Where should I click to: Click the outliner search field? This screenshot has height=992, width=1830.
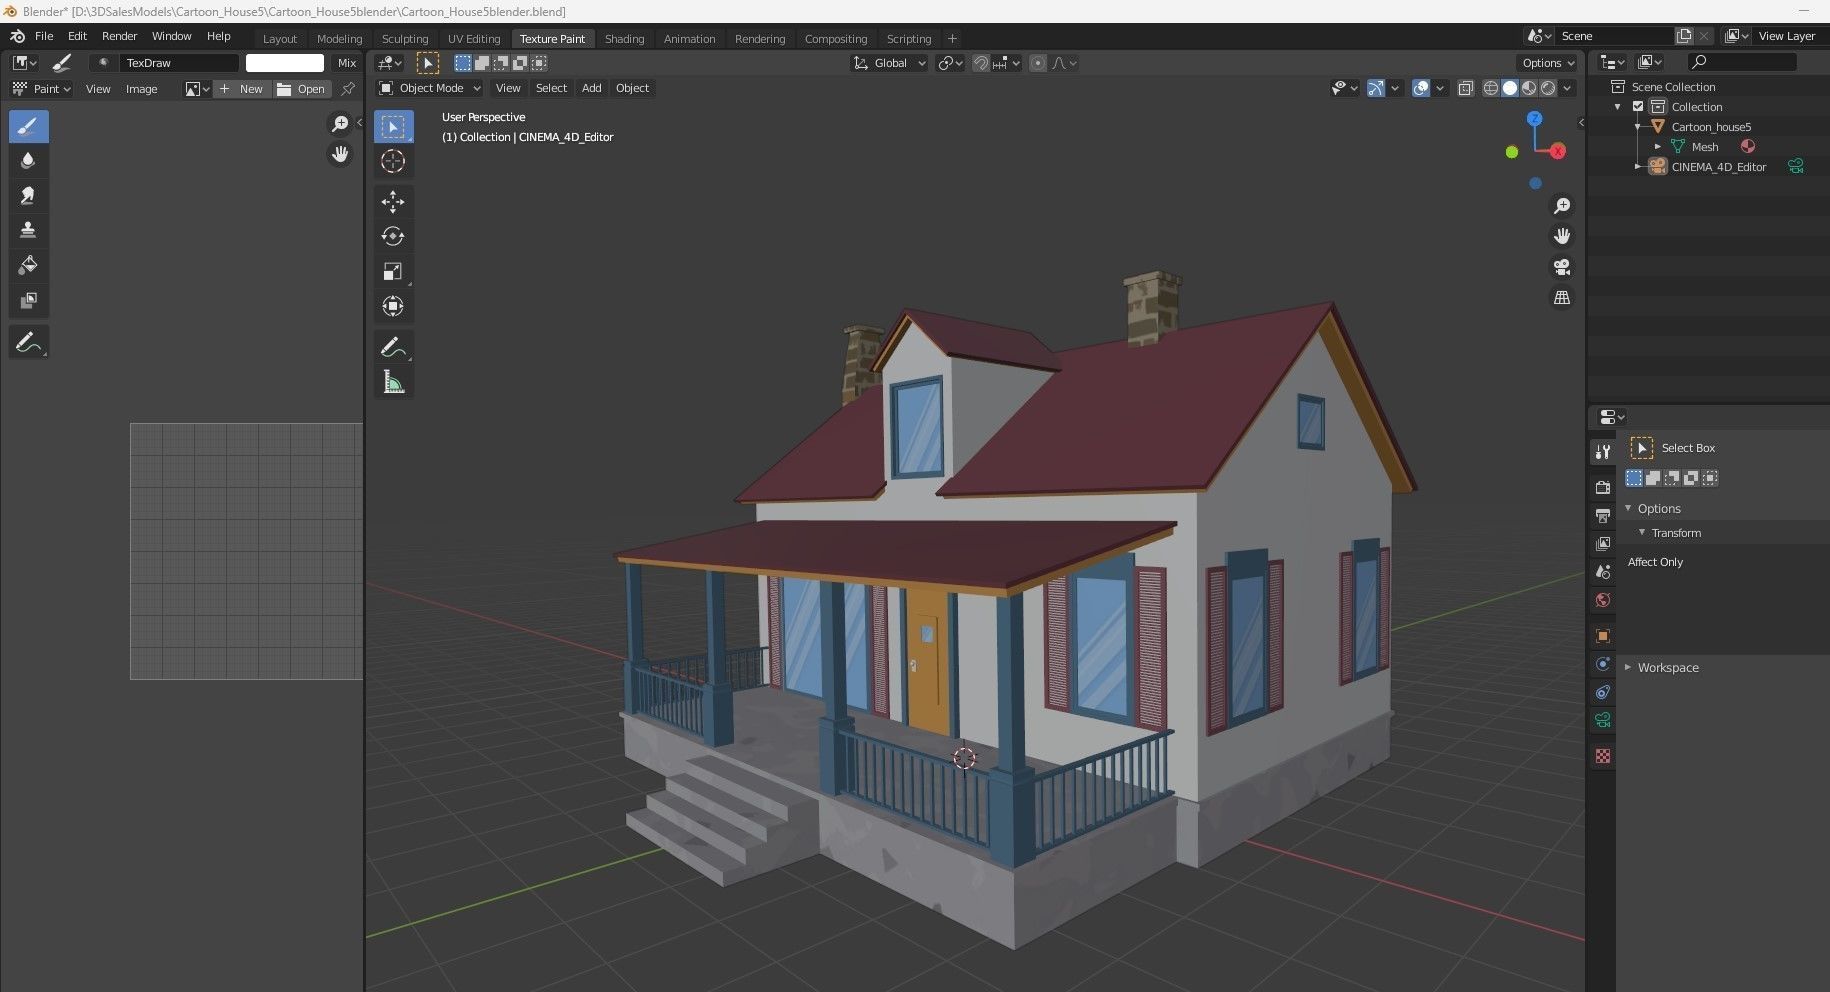[x=1741, y=62]
